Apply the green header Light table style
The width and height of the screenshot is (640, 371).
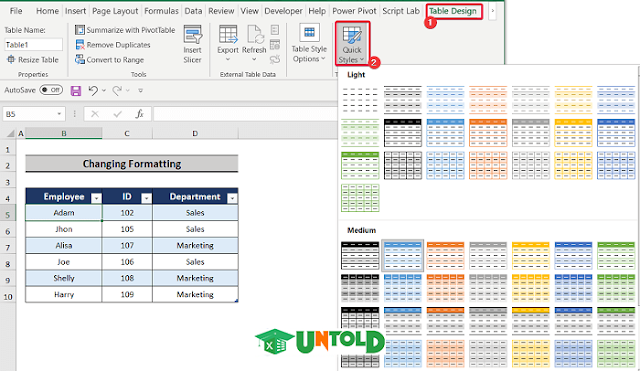click(360, 165)
